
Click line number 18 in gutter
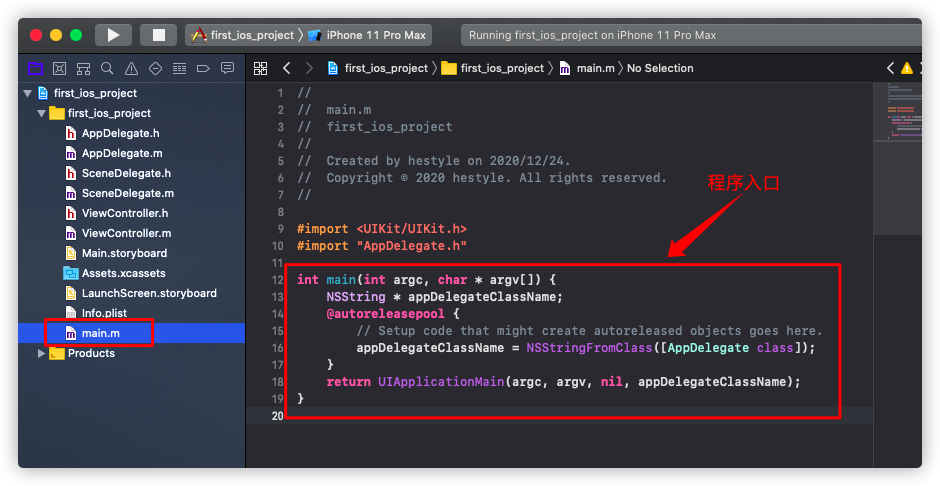point(277,382)
